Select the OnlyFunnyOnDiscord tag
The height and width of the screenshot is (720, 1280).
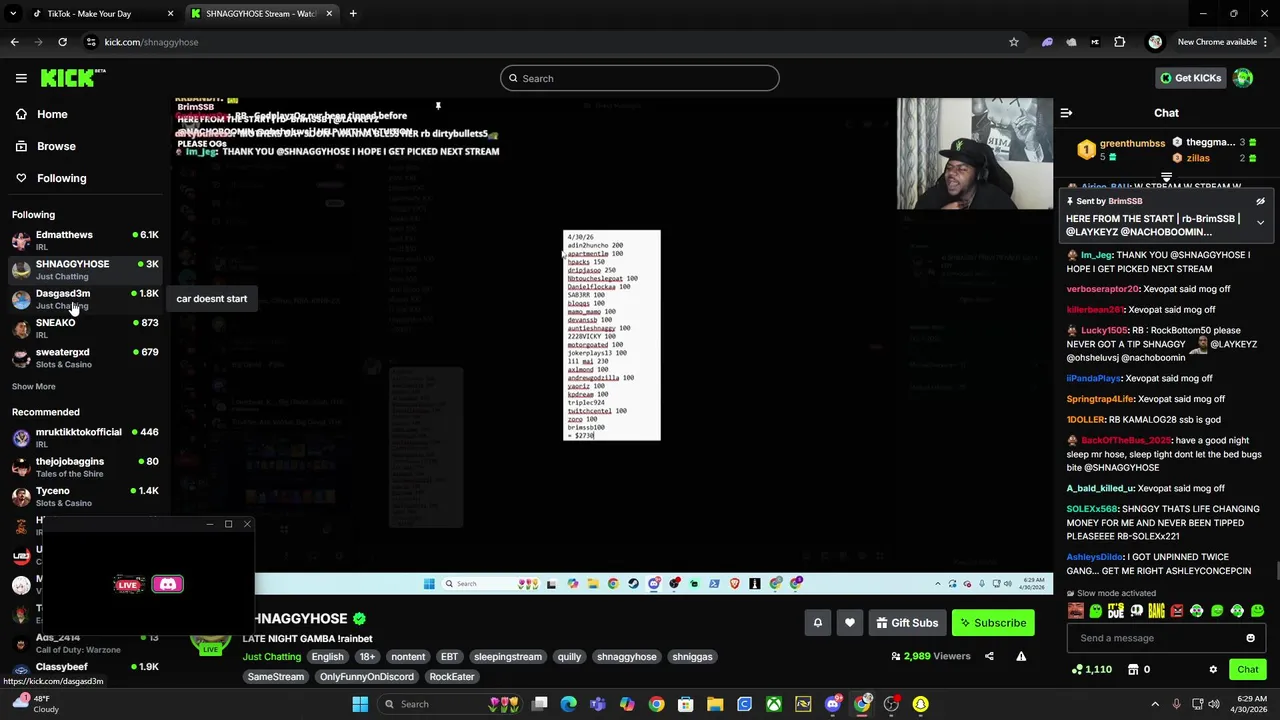tap(367, 677)
